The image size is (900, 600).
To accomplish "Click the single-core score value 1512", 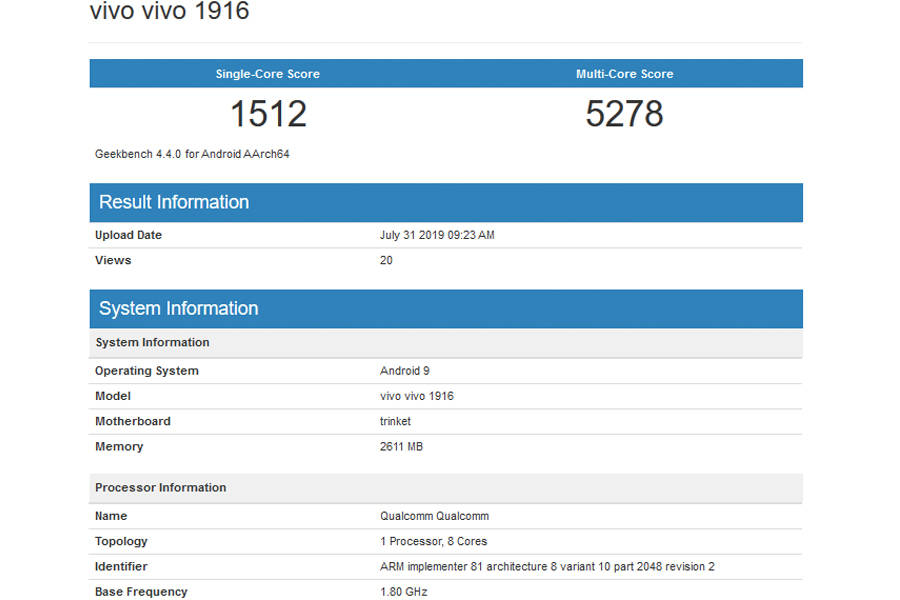I will point(266,113).
